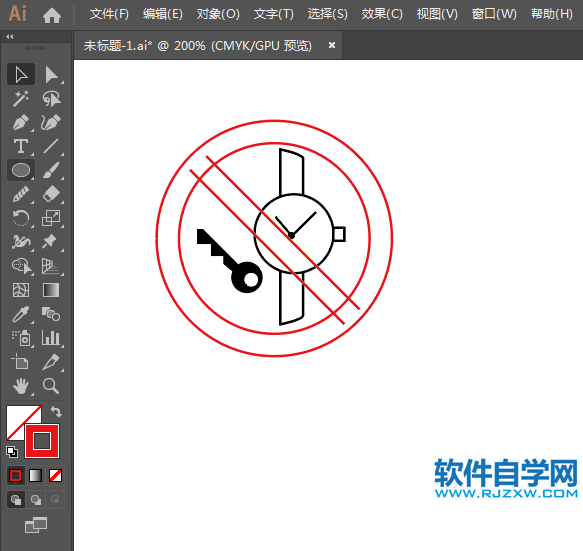Select the Curvature tool
The image size is (583, 551).
[x=51, y=123]
